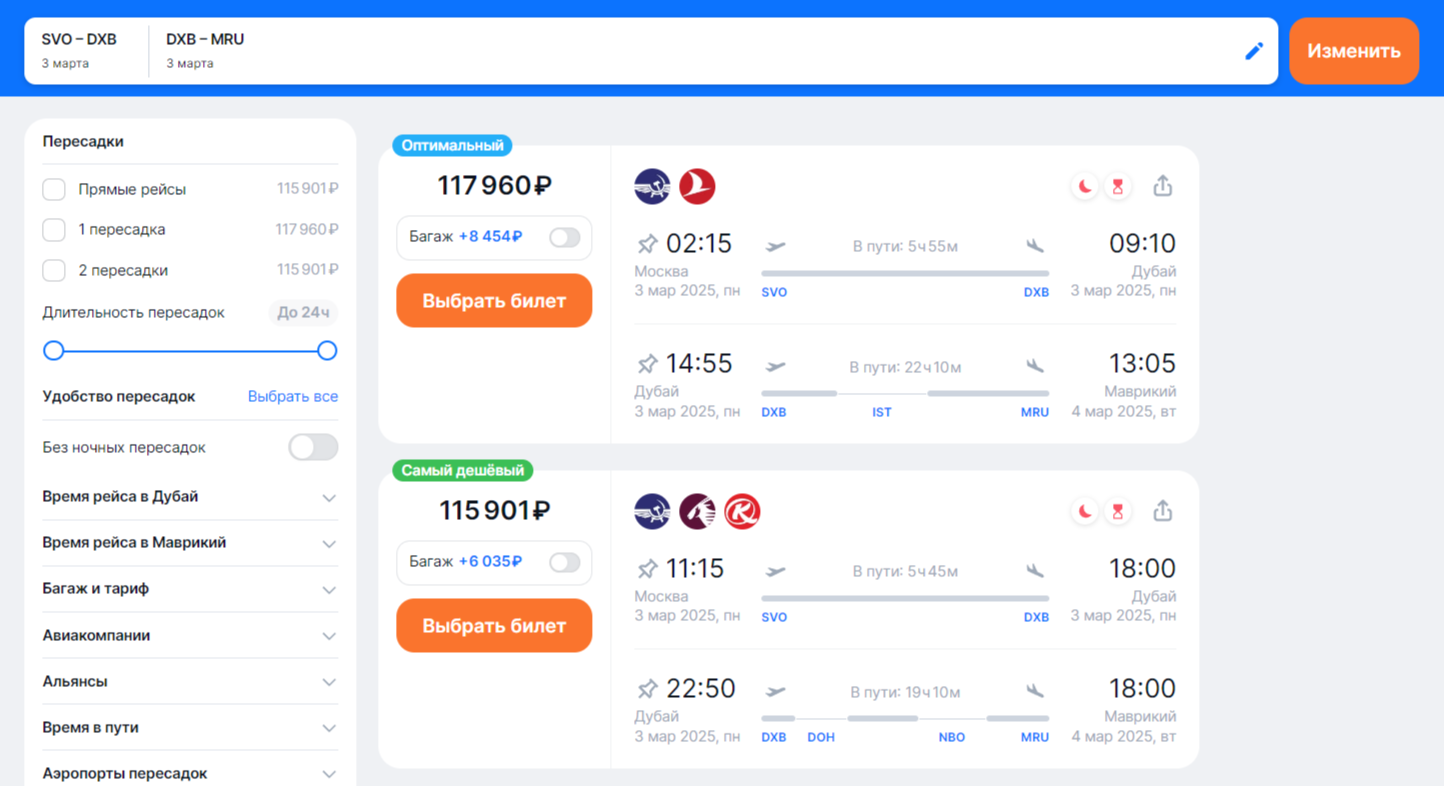The image size is (1444, 786).
Task: Click the right handle of transfer duration slider
Action: [x=327, y=351]
